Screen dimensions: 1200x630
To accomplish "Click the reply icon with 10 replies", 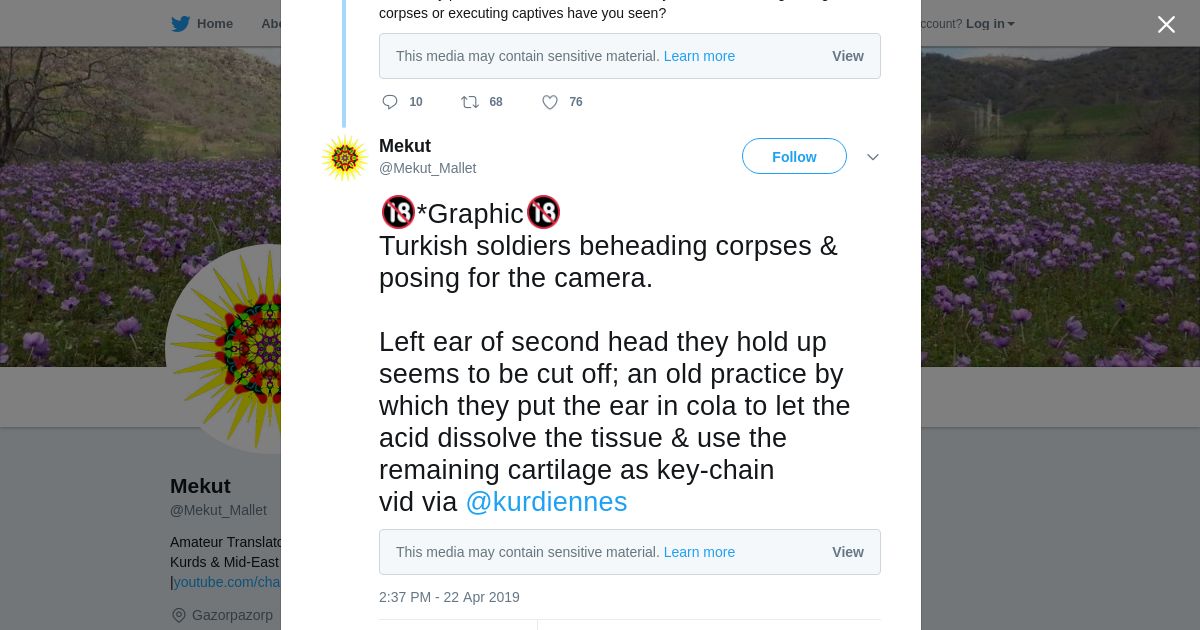I will tap(390, 102).
